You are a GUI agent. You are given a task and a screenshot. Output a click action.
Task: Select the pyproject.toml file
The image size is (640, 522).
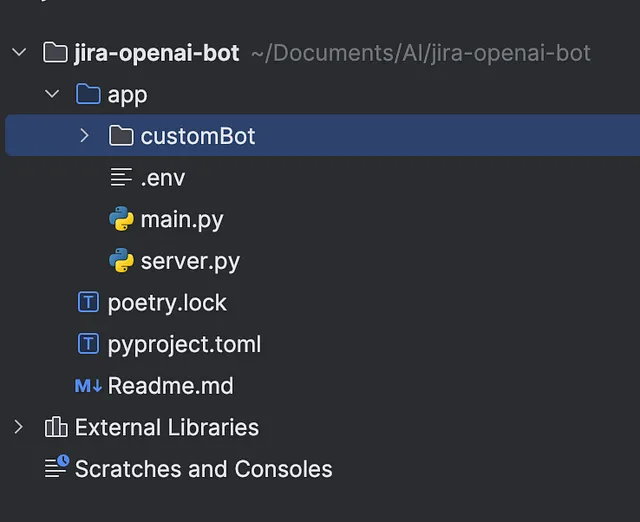tap(184, 344)
